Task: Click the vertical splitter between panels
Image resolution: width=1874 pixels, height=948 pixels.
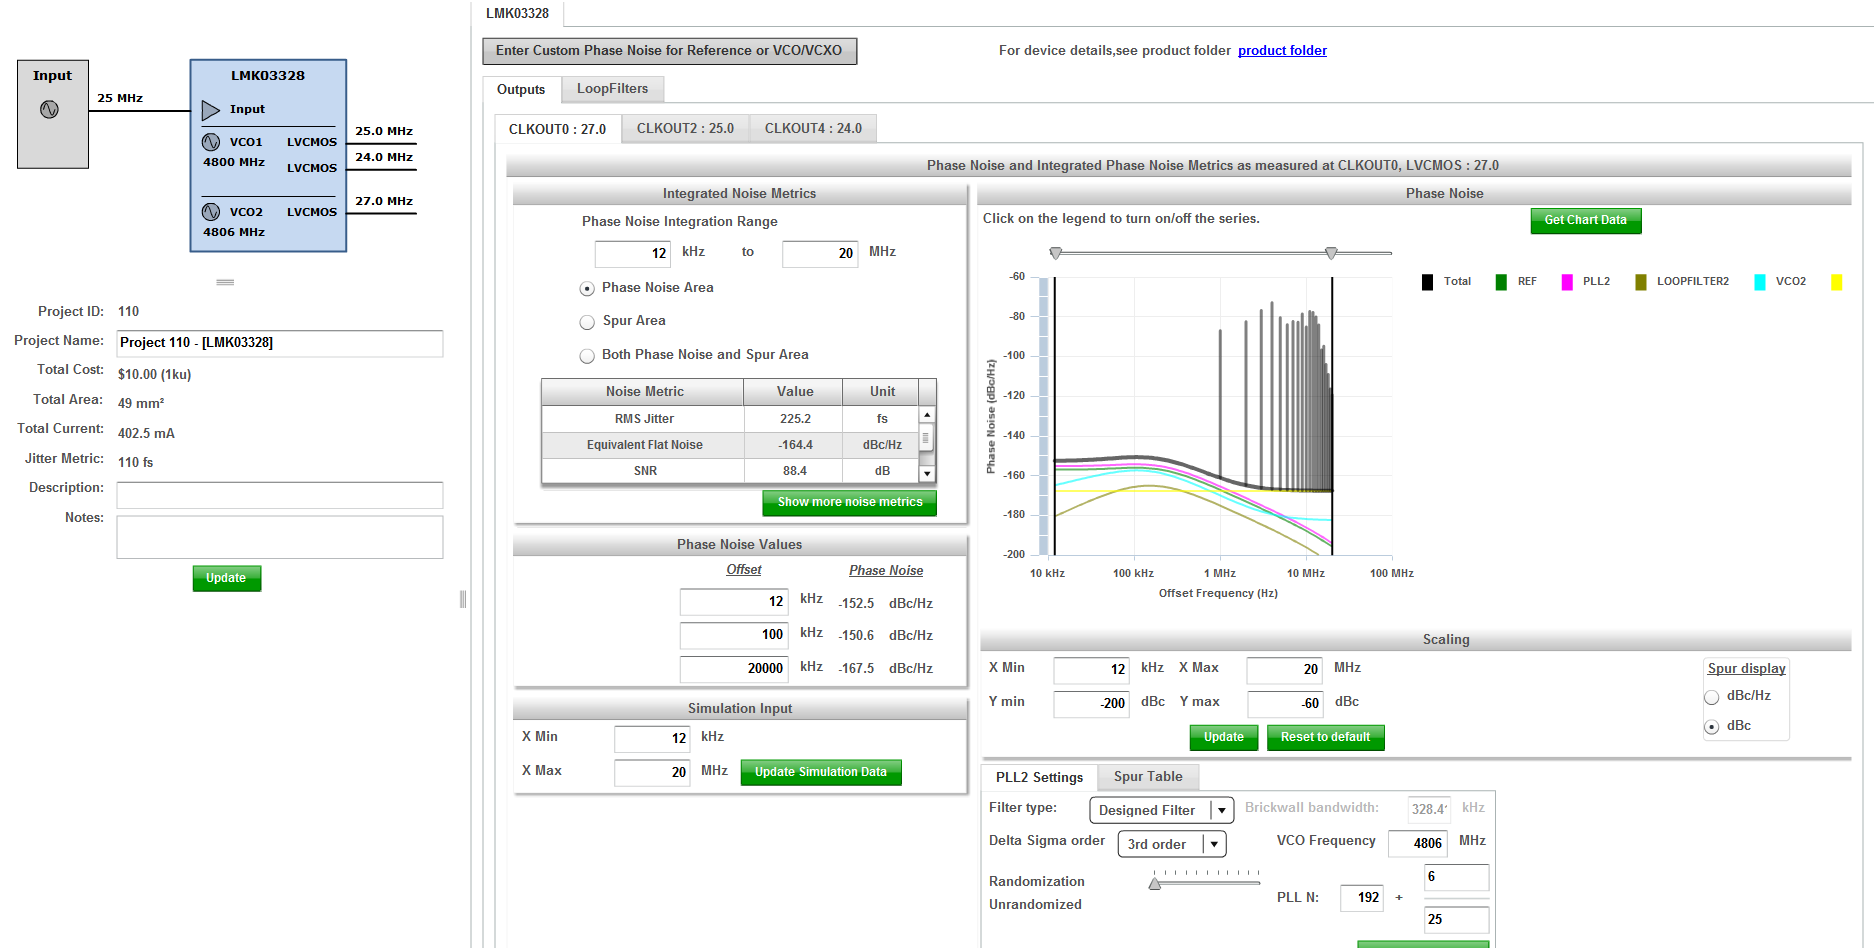Action: pos(463,599)
